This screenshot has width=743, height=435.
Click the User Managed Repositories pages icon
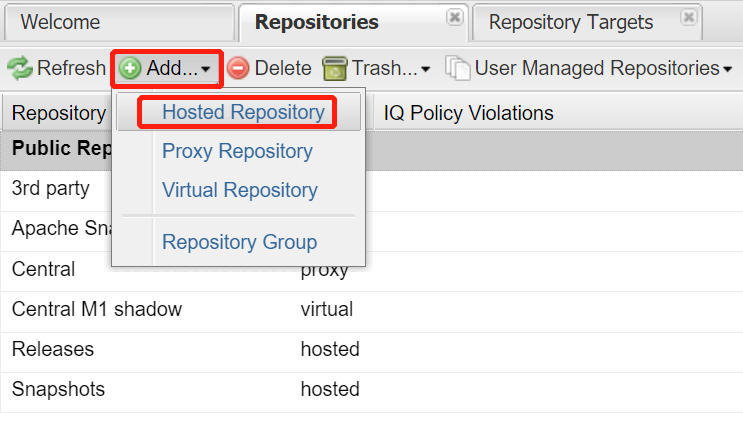click(x=458, y=68)
